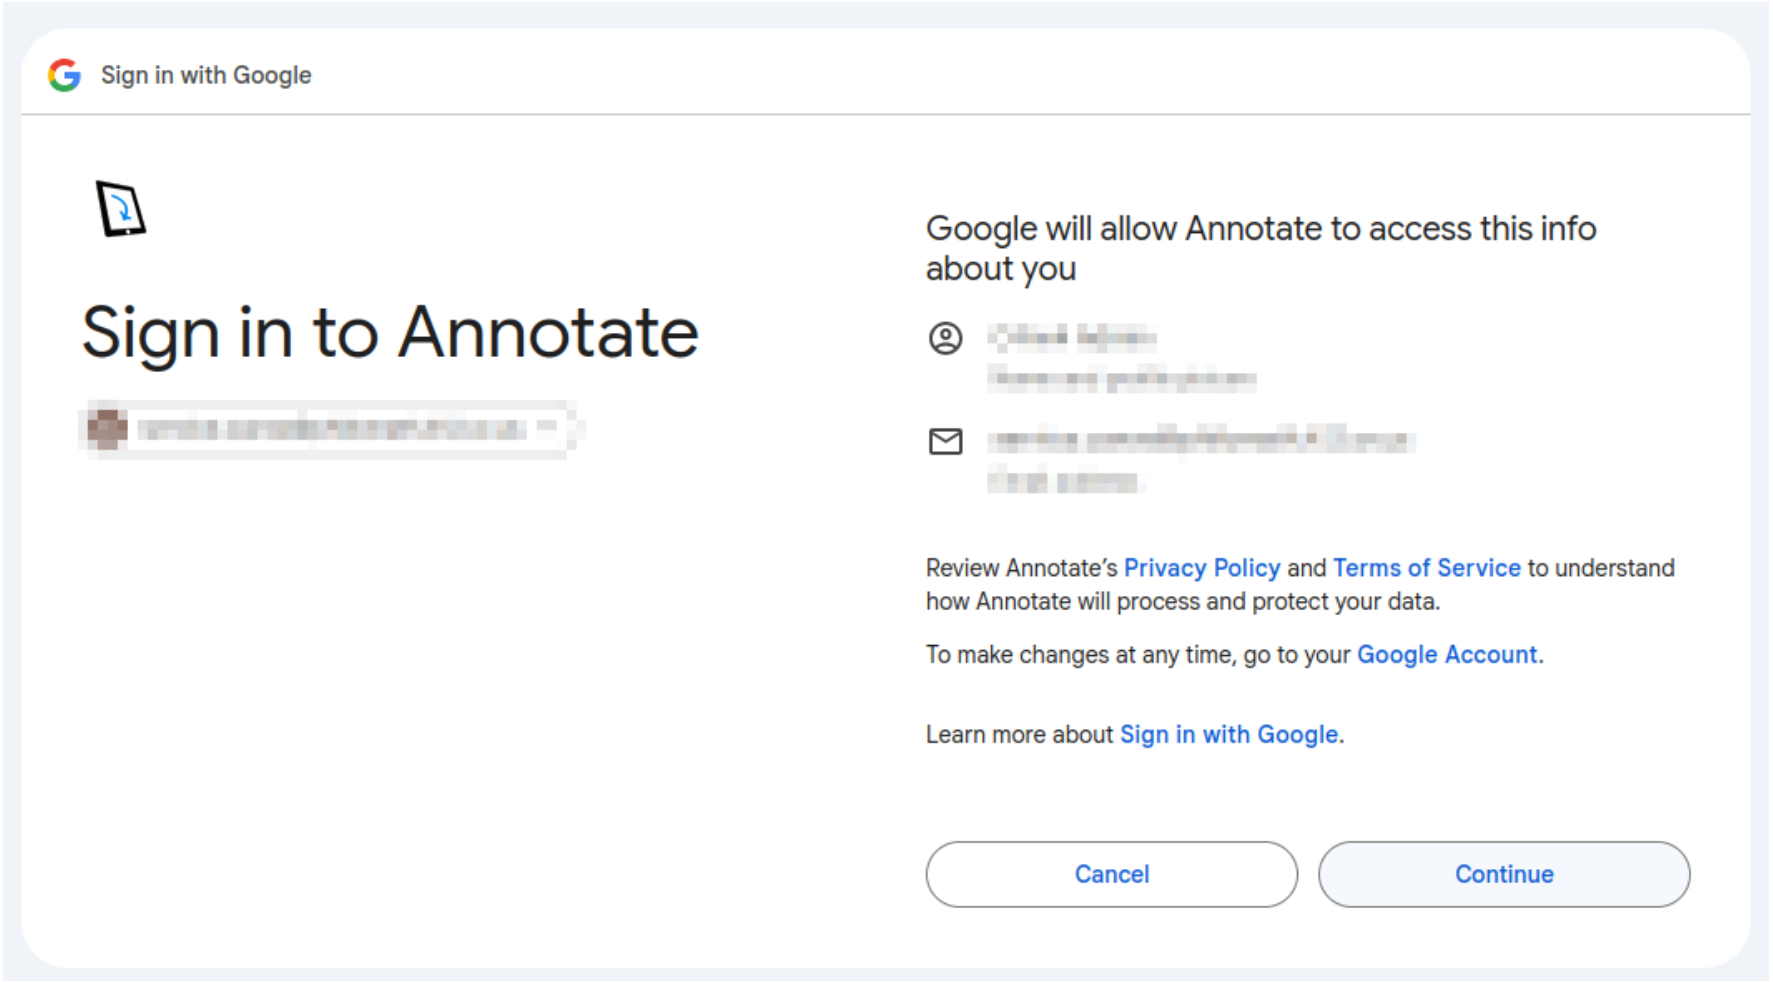Open the Terms of Service link
The image size is (1773, 982).
click(x=1426, y=568)
